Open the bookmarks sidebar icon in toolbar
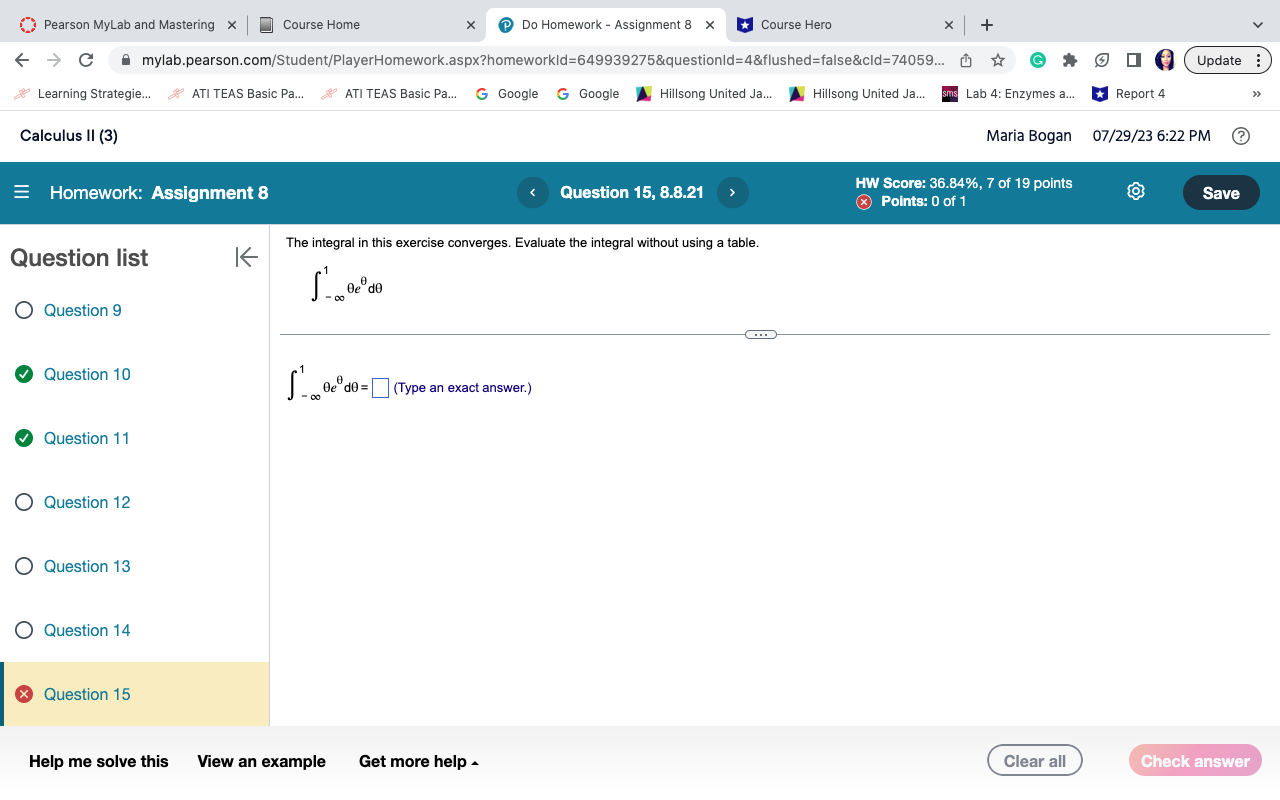The image size is (1280, 800). click(x=1133, y=60)
